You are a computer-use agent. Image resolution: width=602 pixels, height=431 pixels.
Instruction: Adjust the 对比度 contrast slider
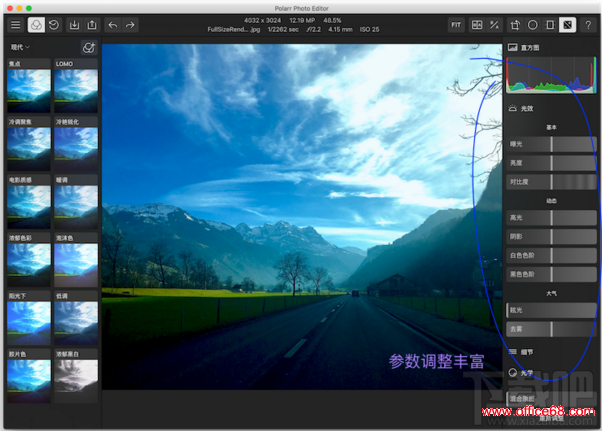(551, 182)
